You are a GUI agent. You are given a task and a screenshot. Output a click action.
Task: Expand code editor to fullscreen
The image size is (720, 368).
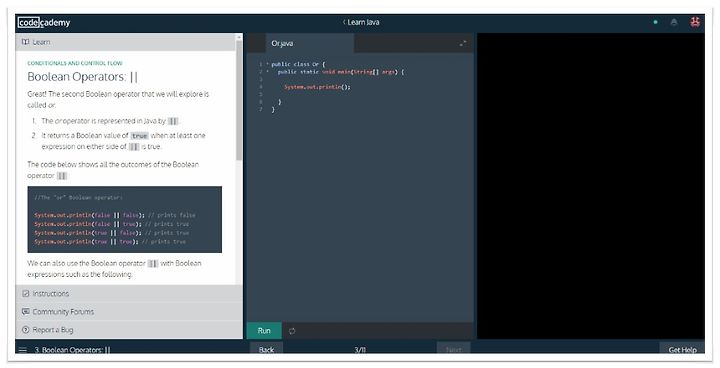point(462,44)
